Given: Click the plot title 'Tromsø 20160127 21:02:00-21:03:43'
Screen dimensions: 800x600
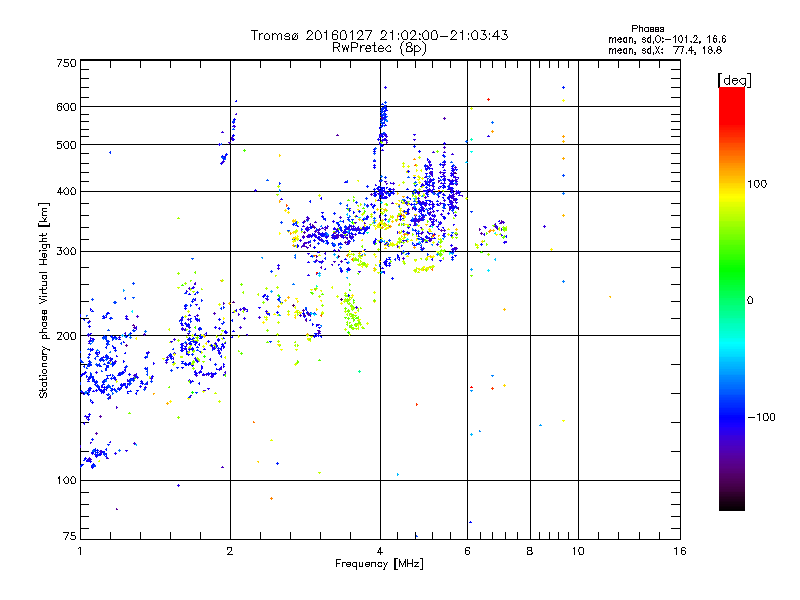Looking at the screenshot, I should tap(379, 35).
